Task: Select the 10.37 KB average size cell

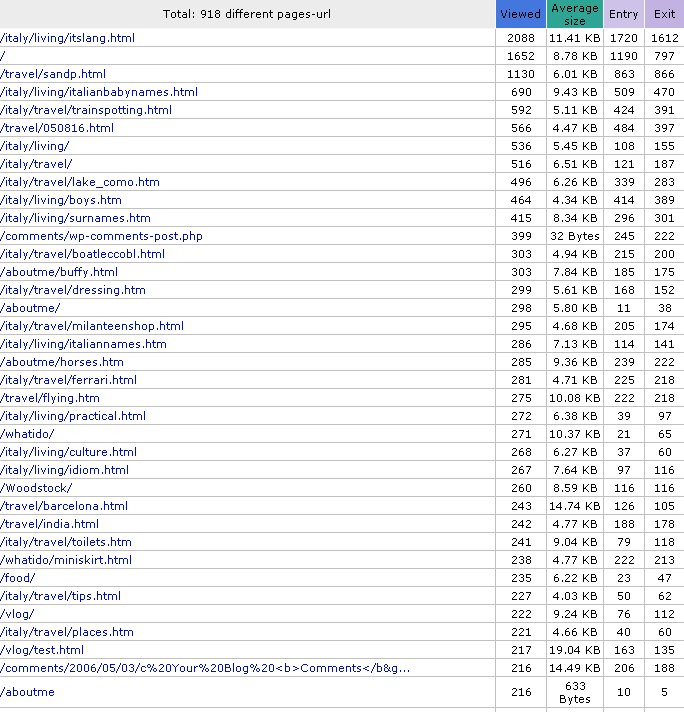Action: point(575,435)
